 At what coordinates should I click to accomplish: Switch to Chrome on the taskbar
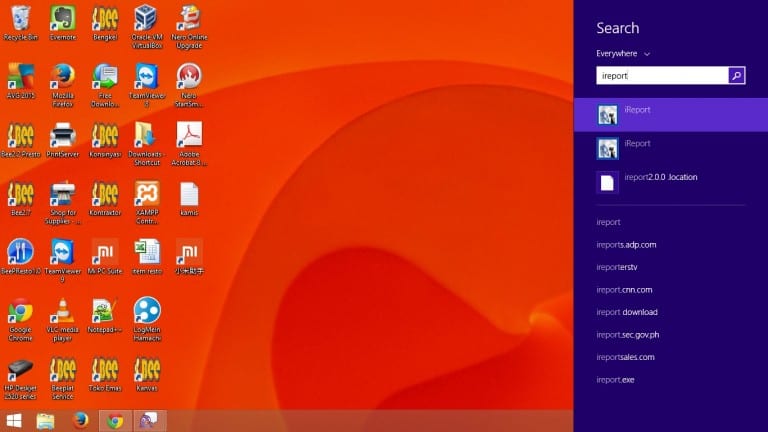116,421
